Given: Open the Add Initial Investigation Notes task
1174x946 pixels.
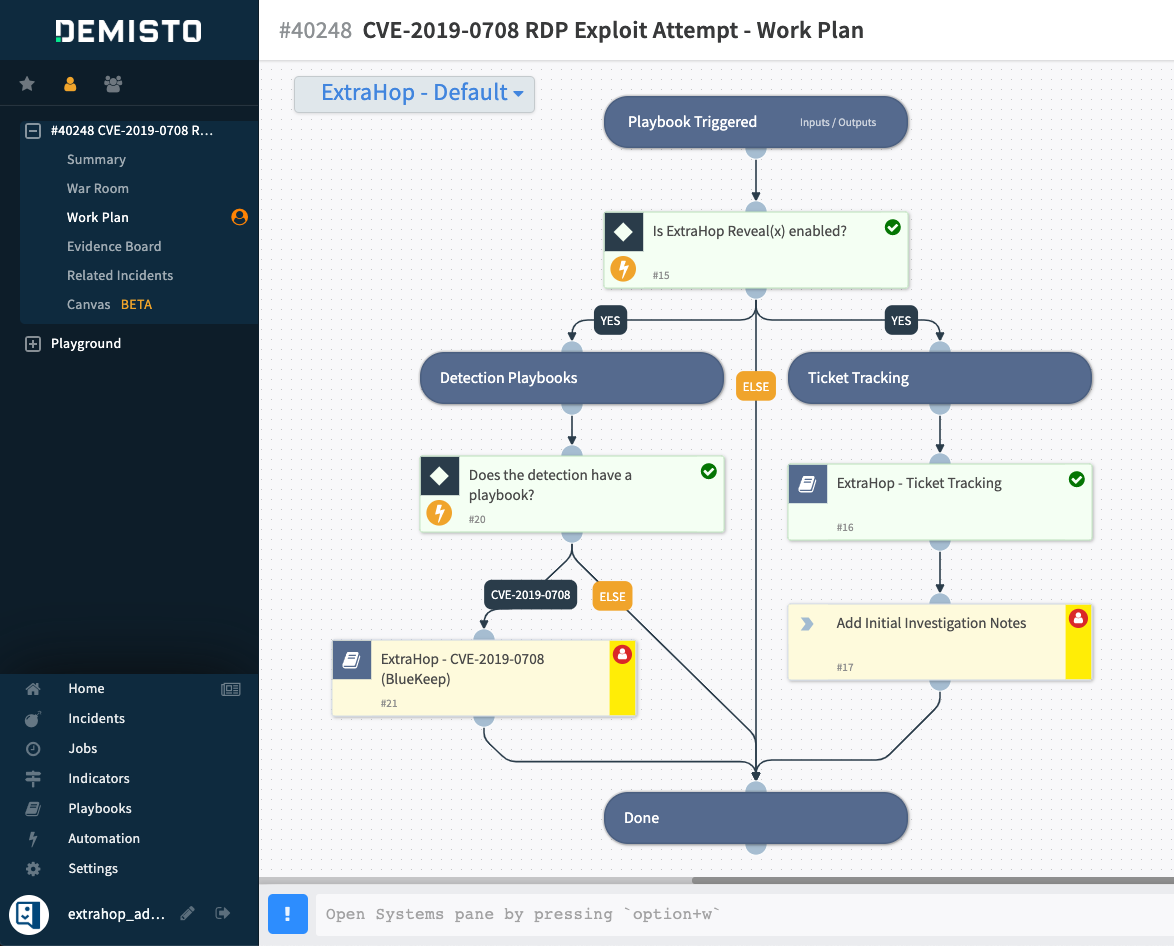Looking at the screenshot, I should click(x=940, y=643).
